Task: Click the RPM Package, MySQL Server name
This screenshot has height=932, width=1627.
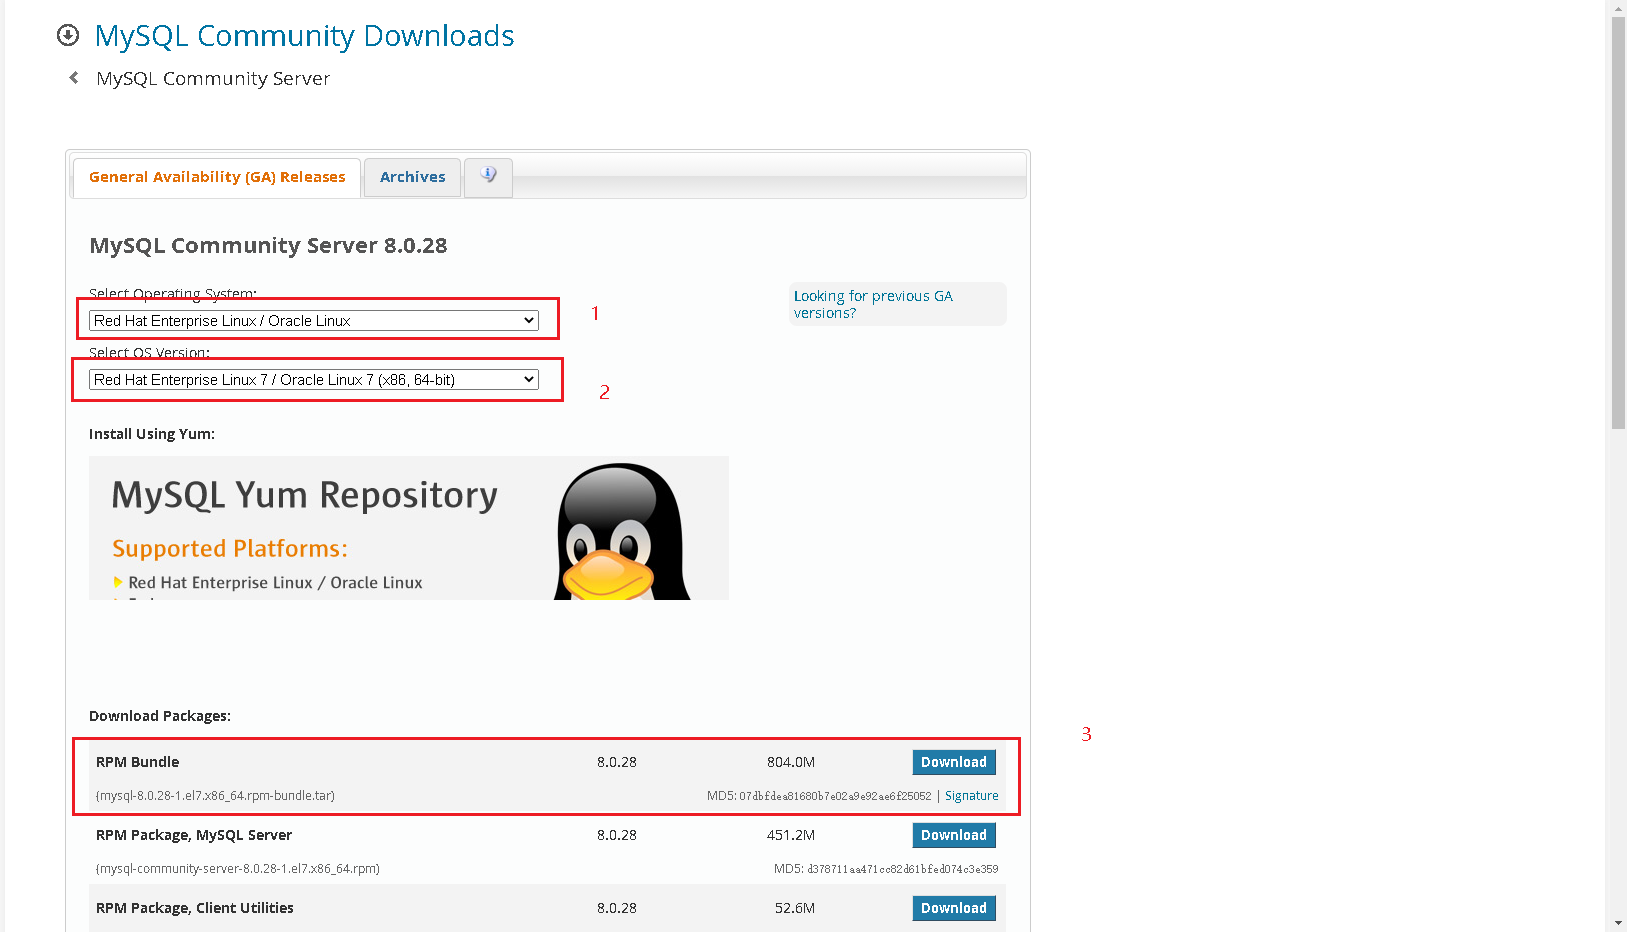Action: (194, 835)
